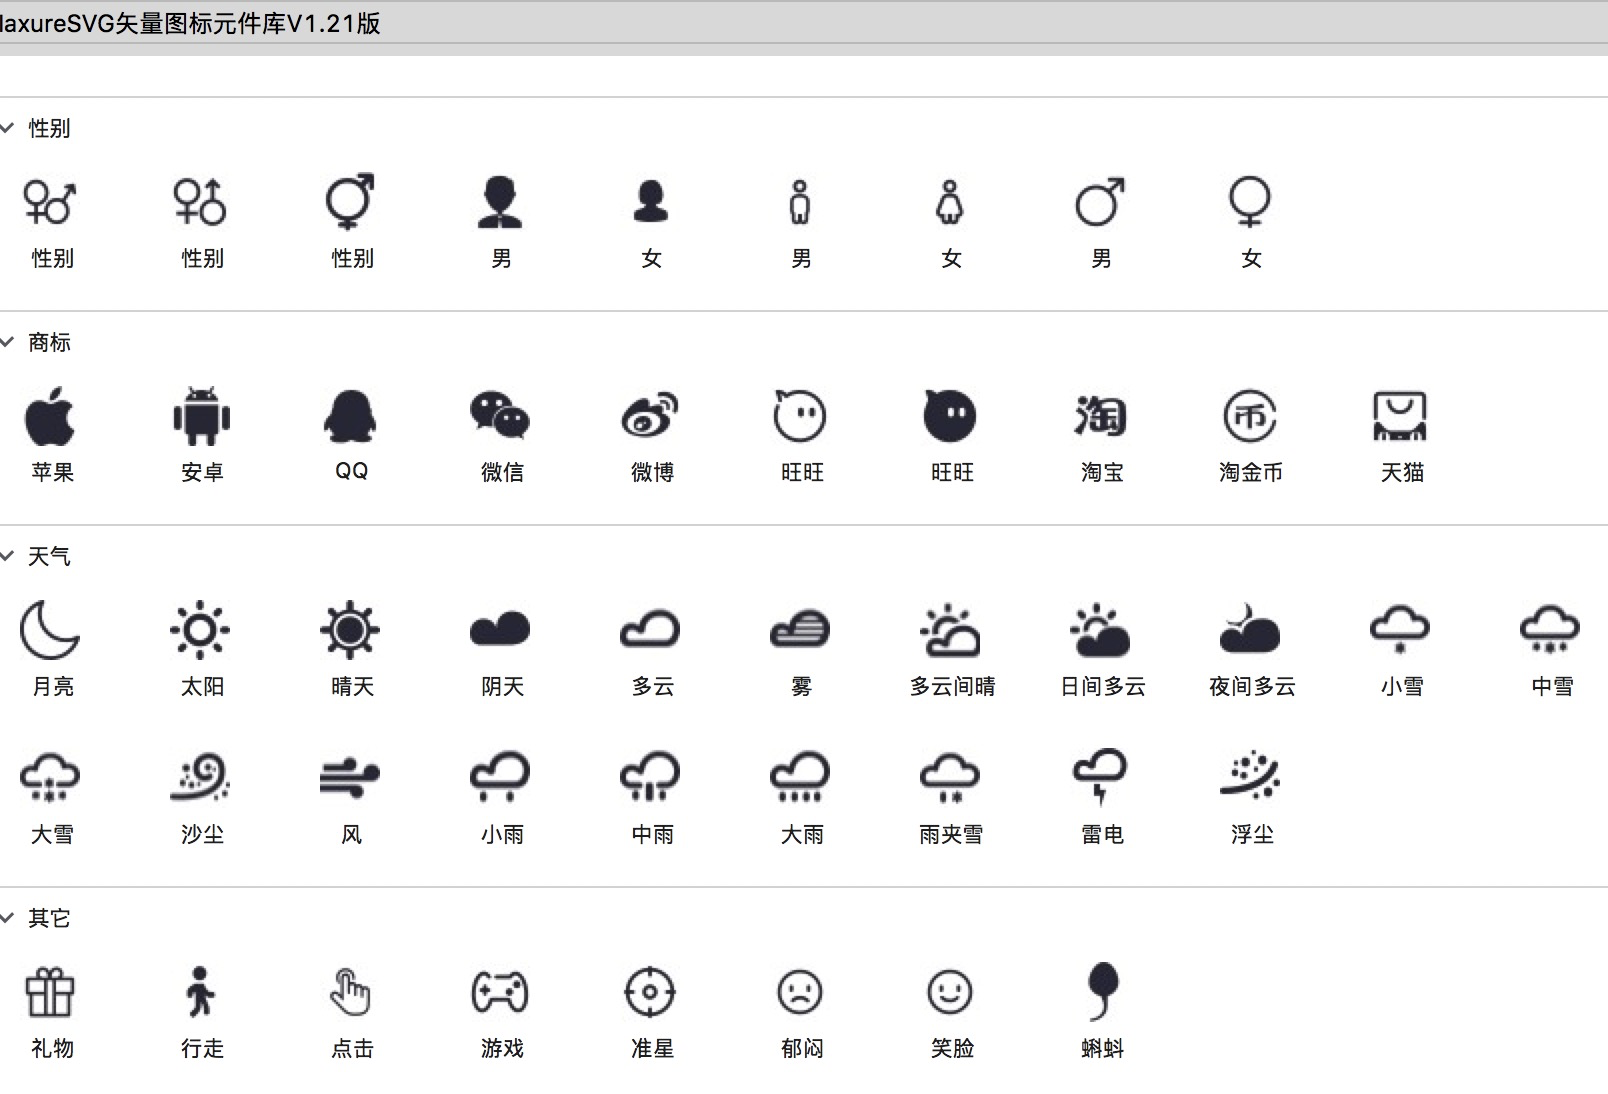Image resolution: width=1608 pixels, height=1094 pixels.
Task: Collapse the 天气 section chevron
Action: [x=7, y=556]
